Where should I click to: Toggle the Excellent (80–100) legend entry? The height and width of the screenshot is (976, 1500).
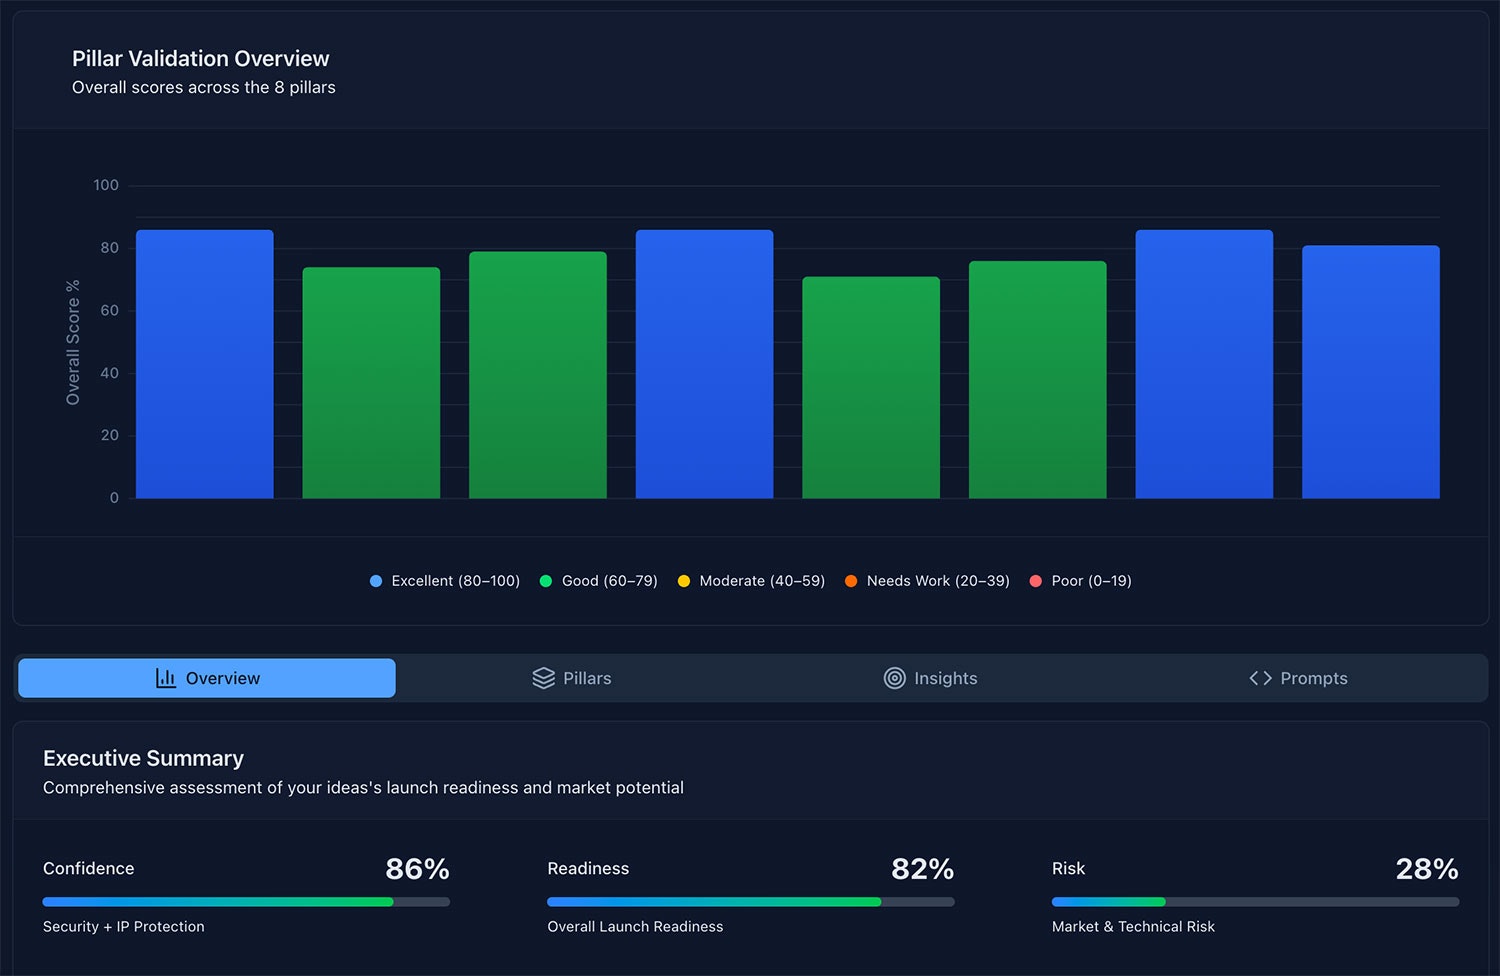[444, 580]
